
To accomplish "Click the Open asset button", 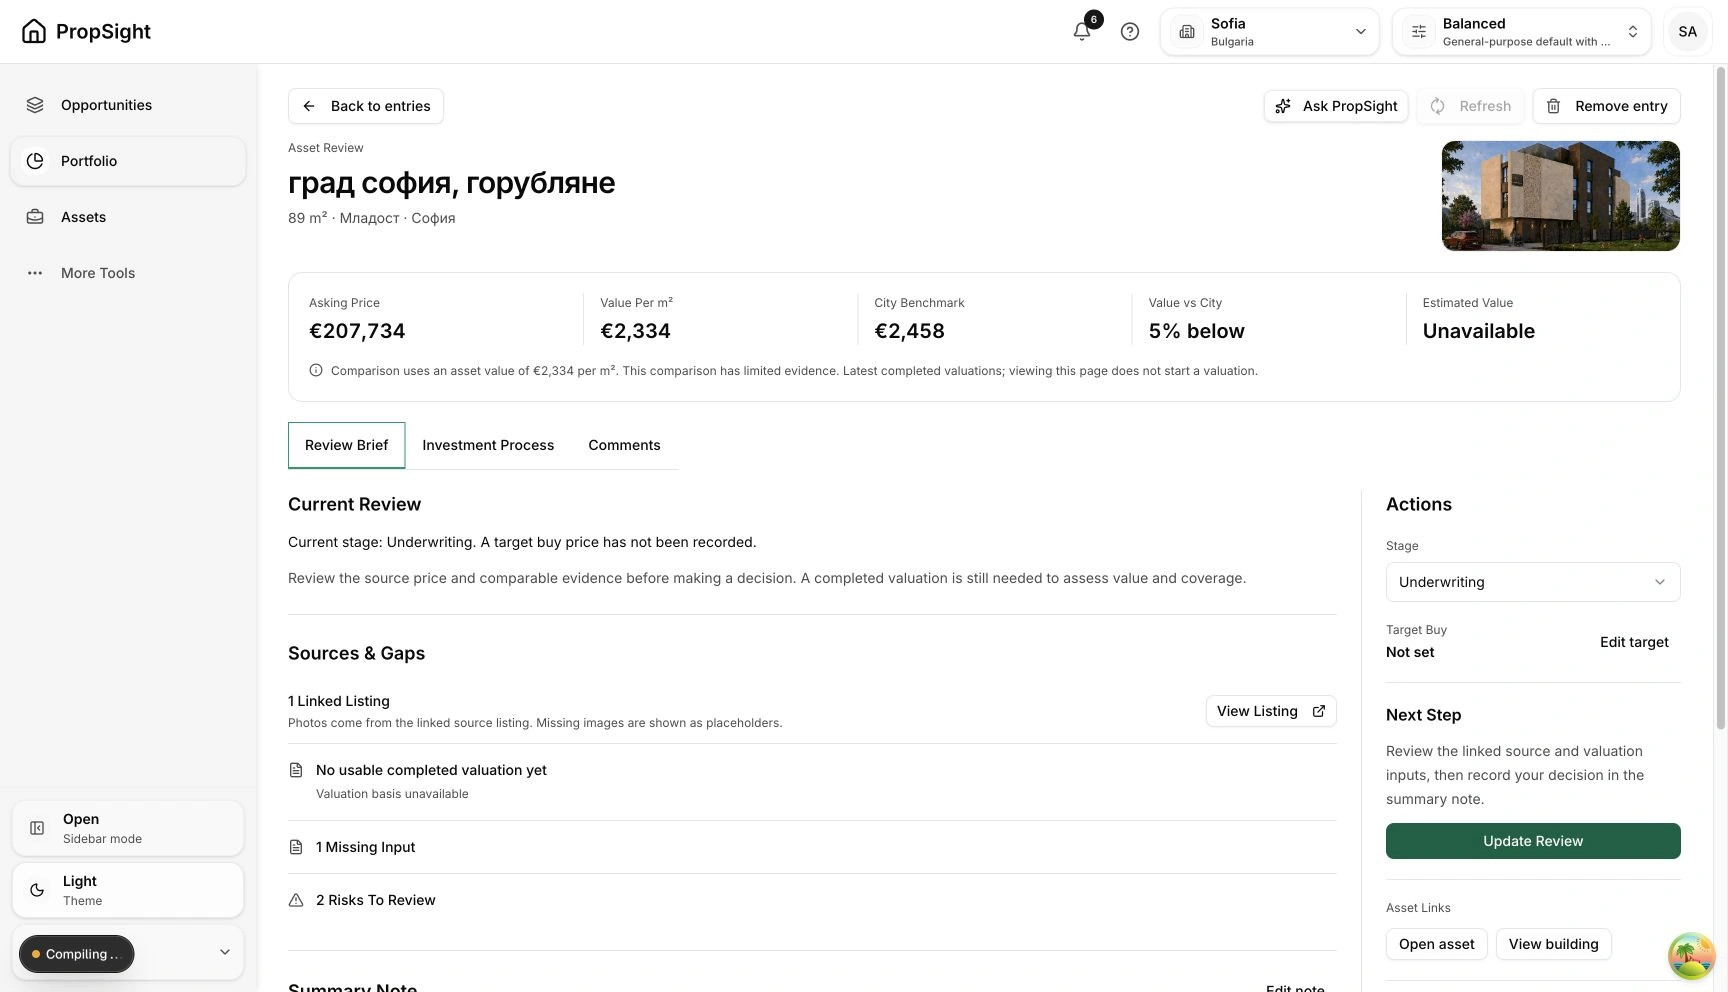I will [x=1436, y=944].
